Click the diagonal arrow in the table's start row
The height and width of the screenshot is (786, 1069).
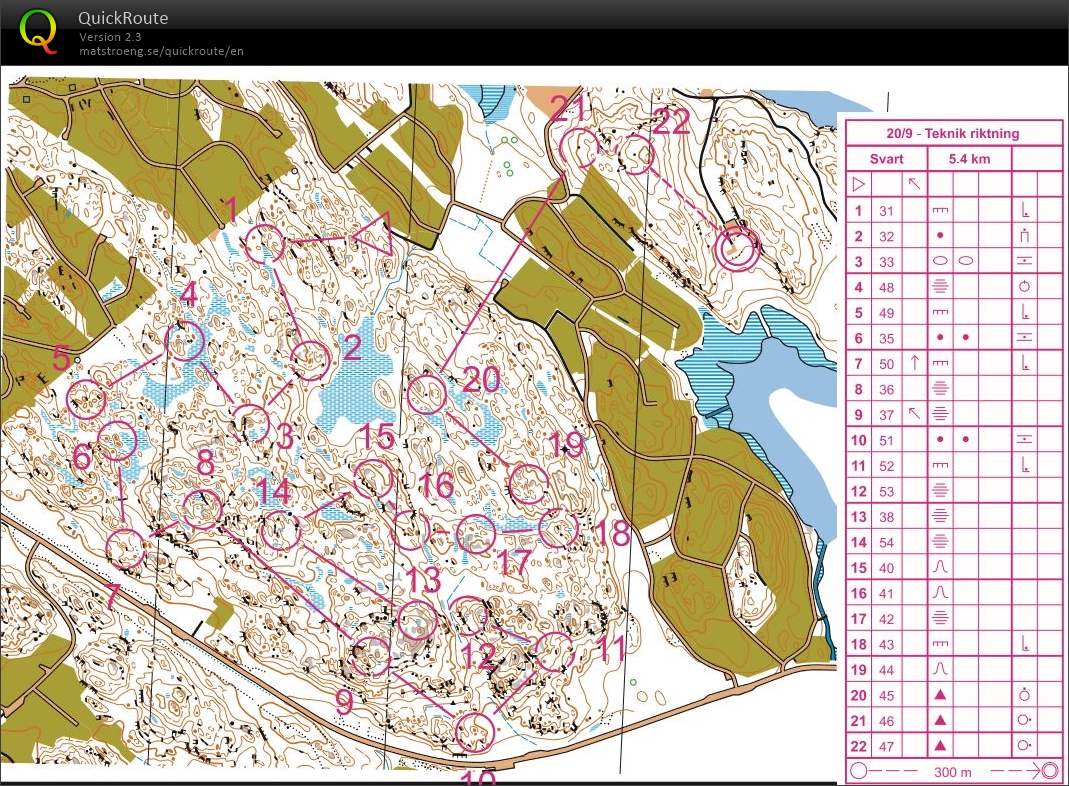[914, 183]
